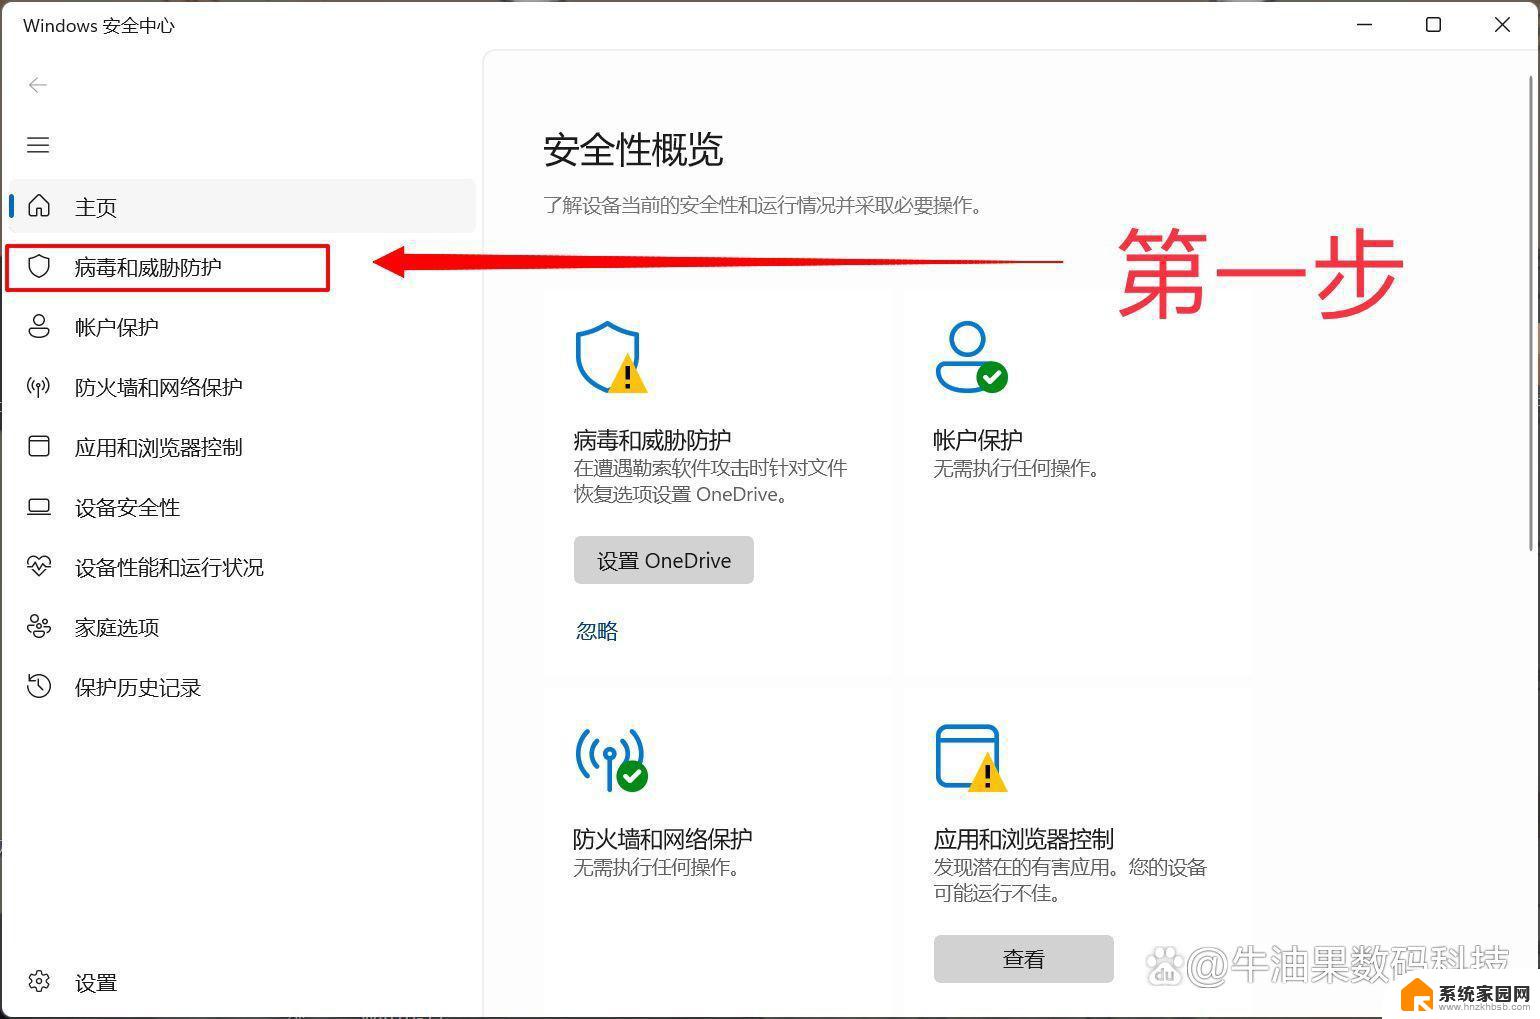Close the Windows 安全中心 window
Image resolution: width=1540 pixels, height=1019 pixels.
coord(1502,25)
